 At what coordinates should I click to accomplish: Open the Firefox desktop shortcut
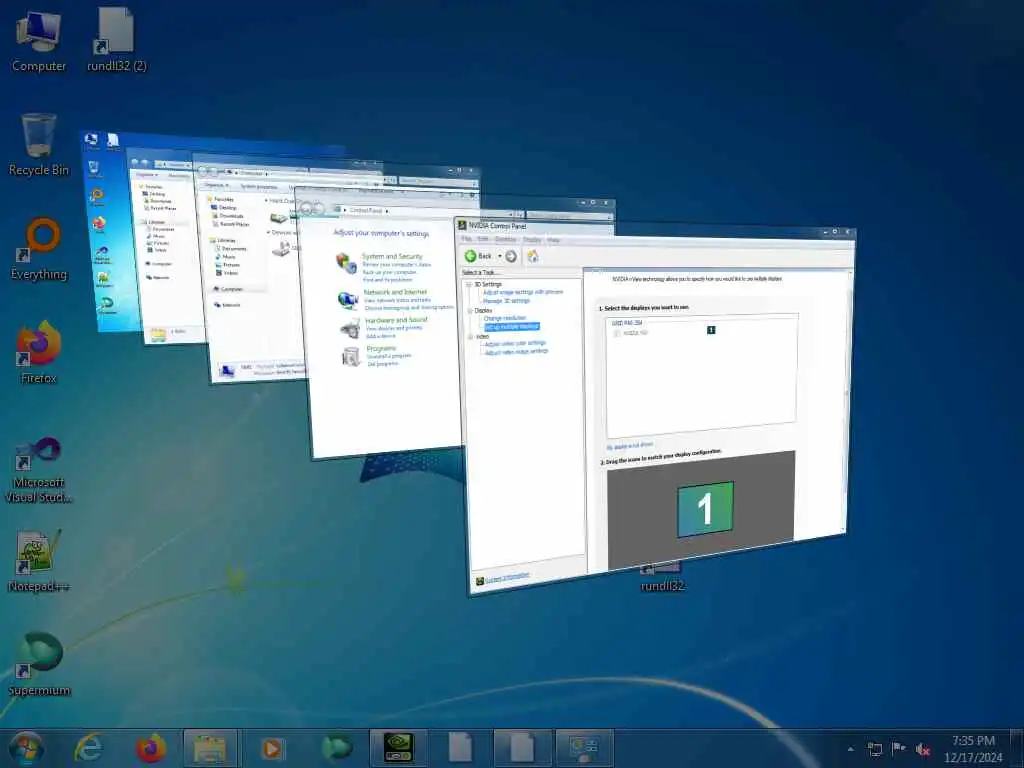point(39,353)
